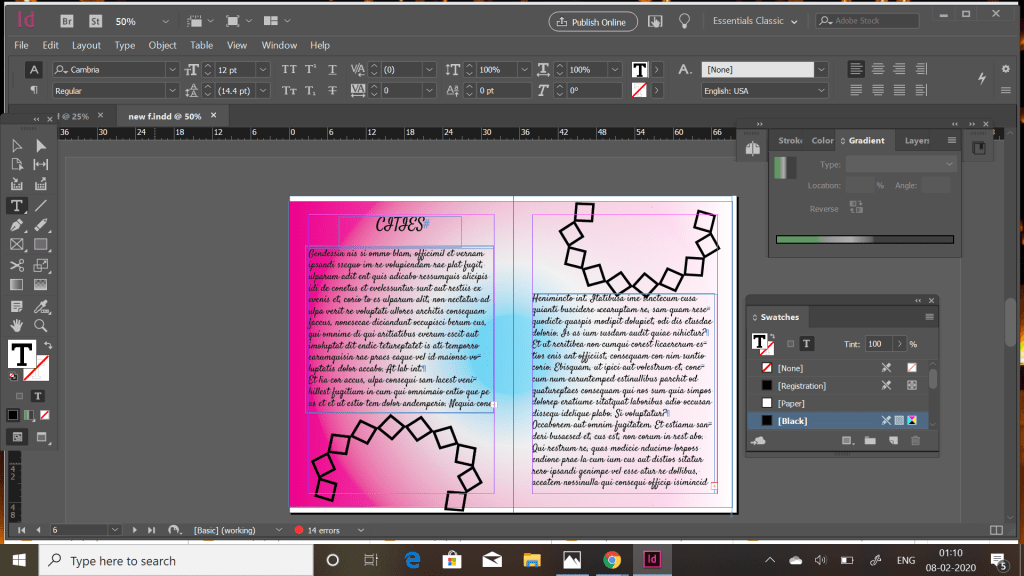The image size is (1024, 576).
Task: Select the Scissors tool
Action: tap(17, 265)
